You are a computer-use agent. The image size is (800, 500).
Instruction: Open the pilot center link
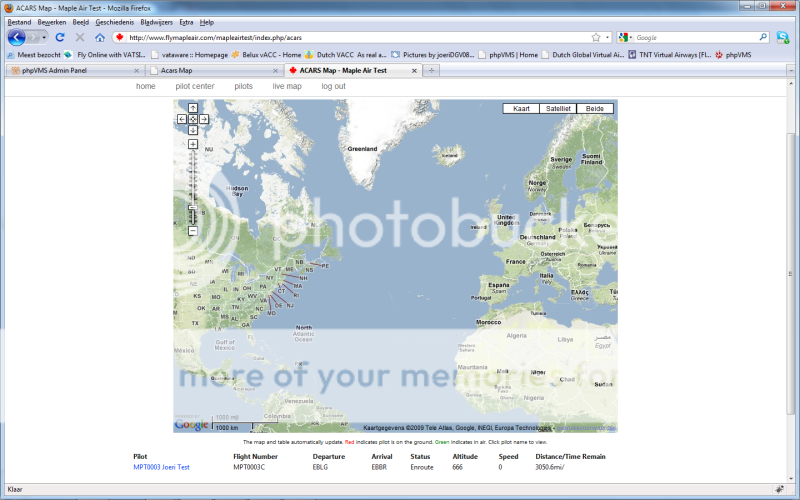pos(195,87)
